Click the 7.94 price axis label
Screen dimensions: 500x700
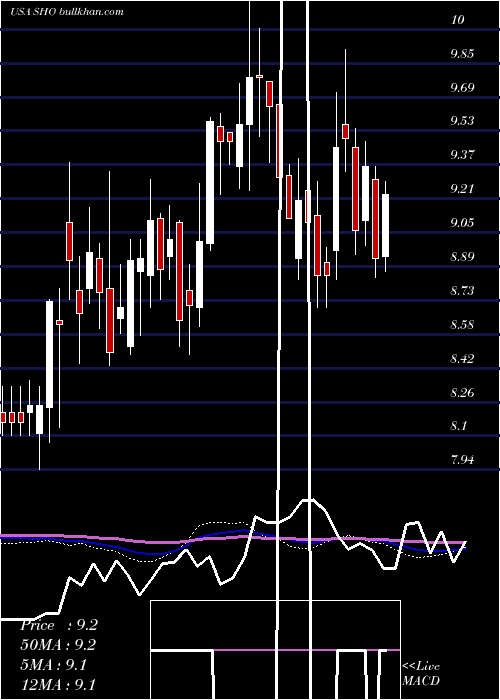462,460
